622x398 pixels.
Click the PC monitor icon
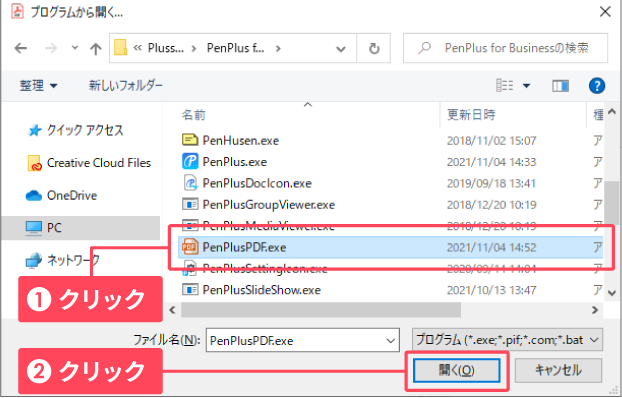pyautogui.click(x=34, y=228)
